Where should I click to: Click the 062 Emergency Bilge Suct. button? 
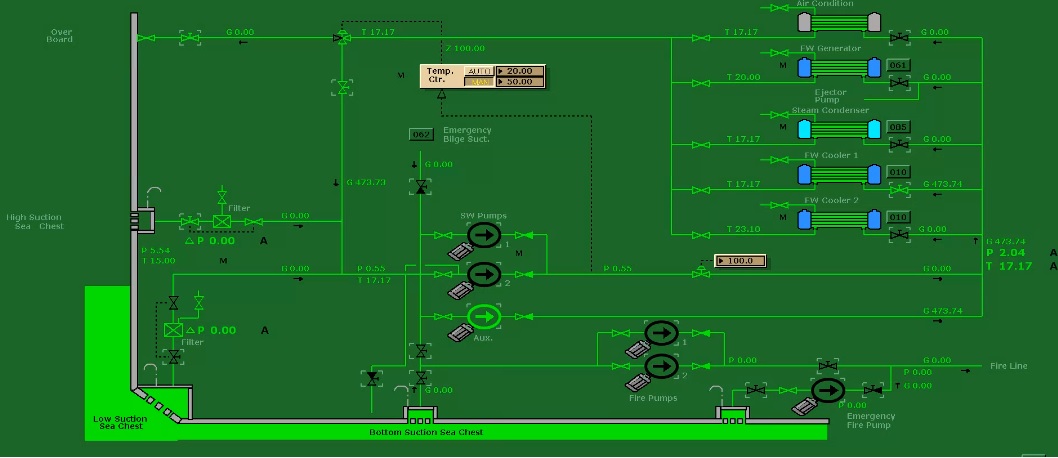421,135
